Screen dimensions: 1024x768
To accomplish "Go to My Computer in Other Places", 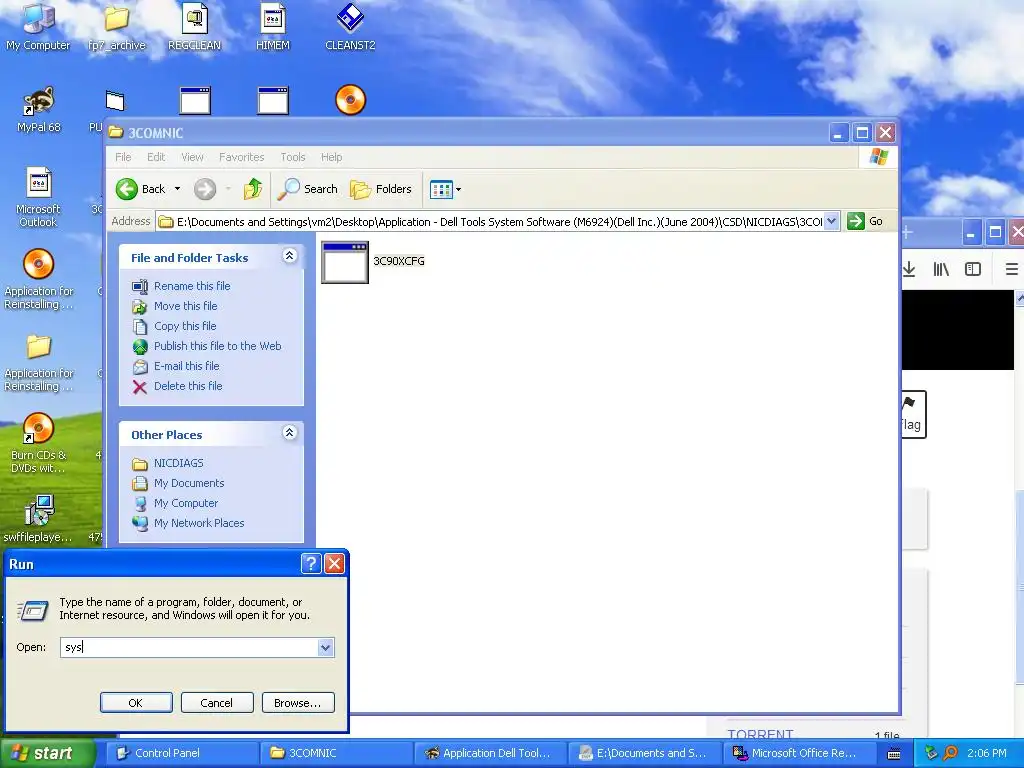I will [x=185, y=504].
